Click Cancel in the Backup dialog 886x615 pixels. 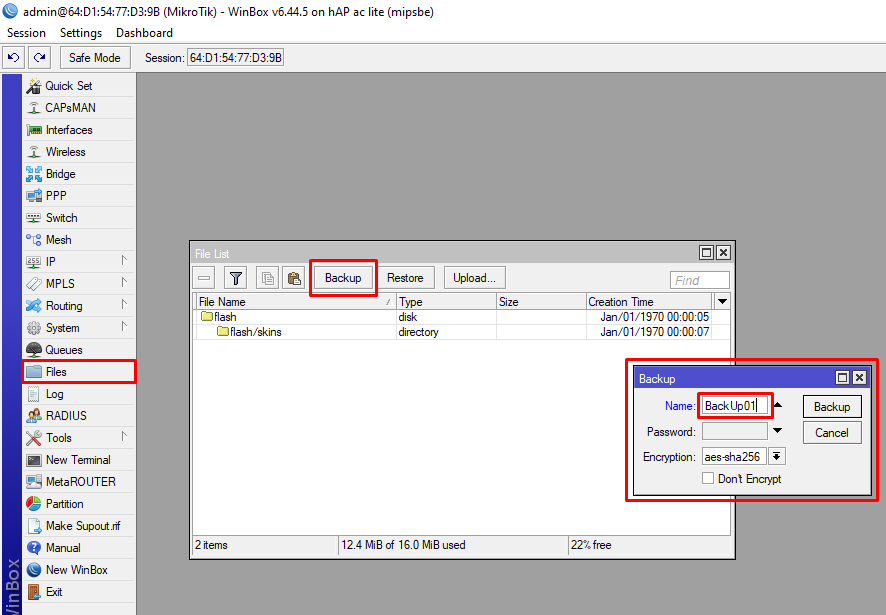(x=831, y=433)
